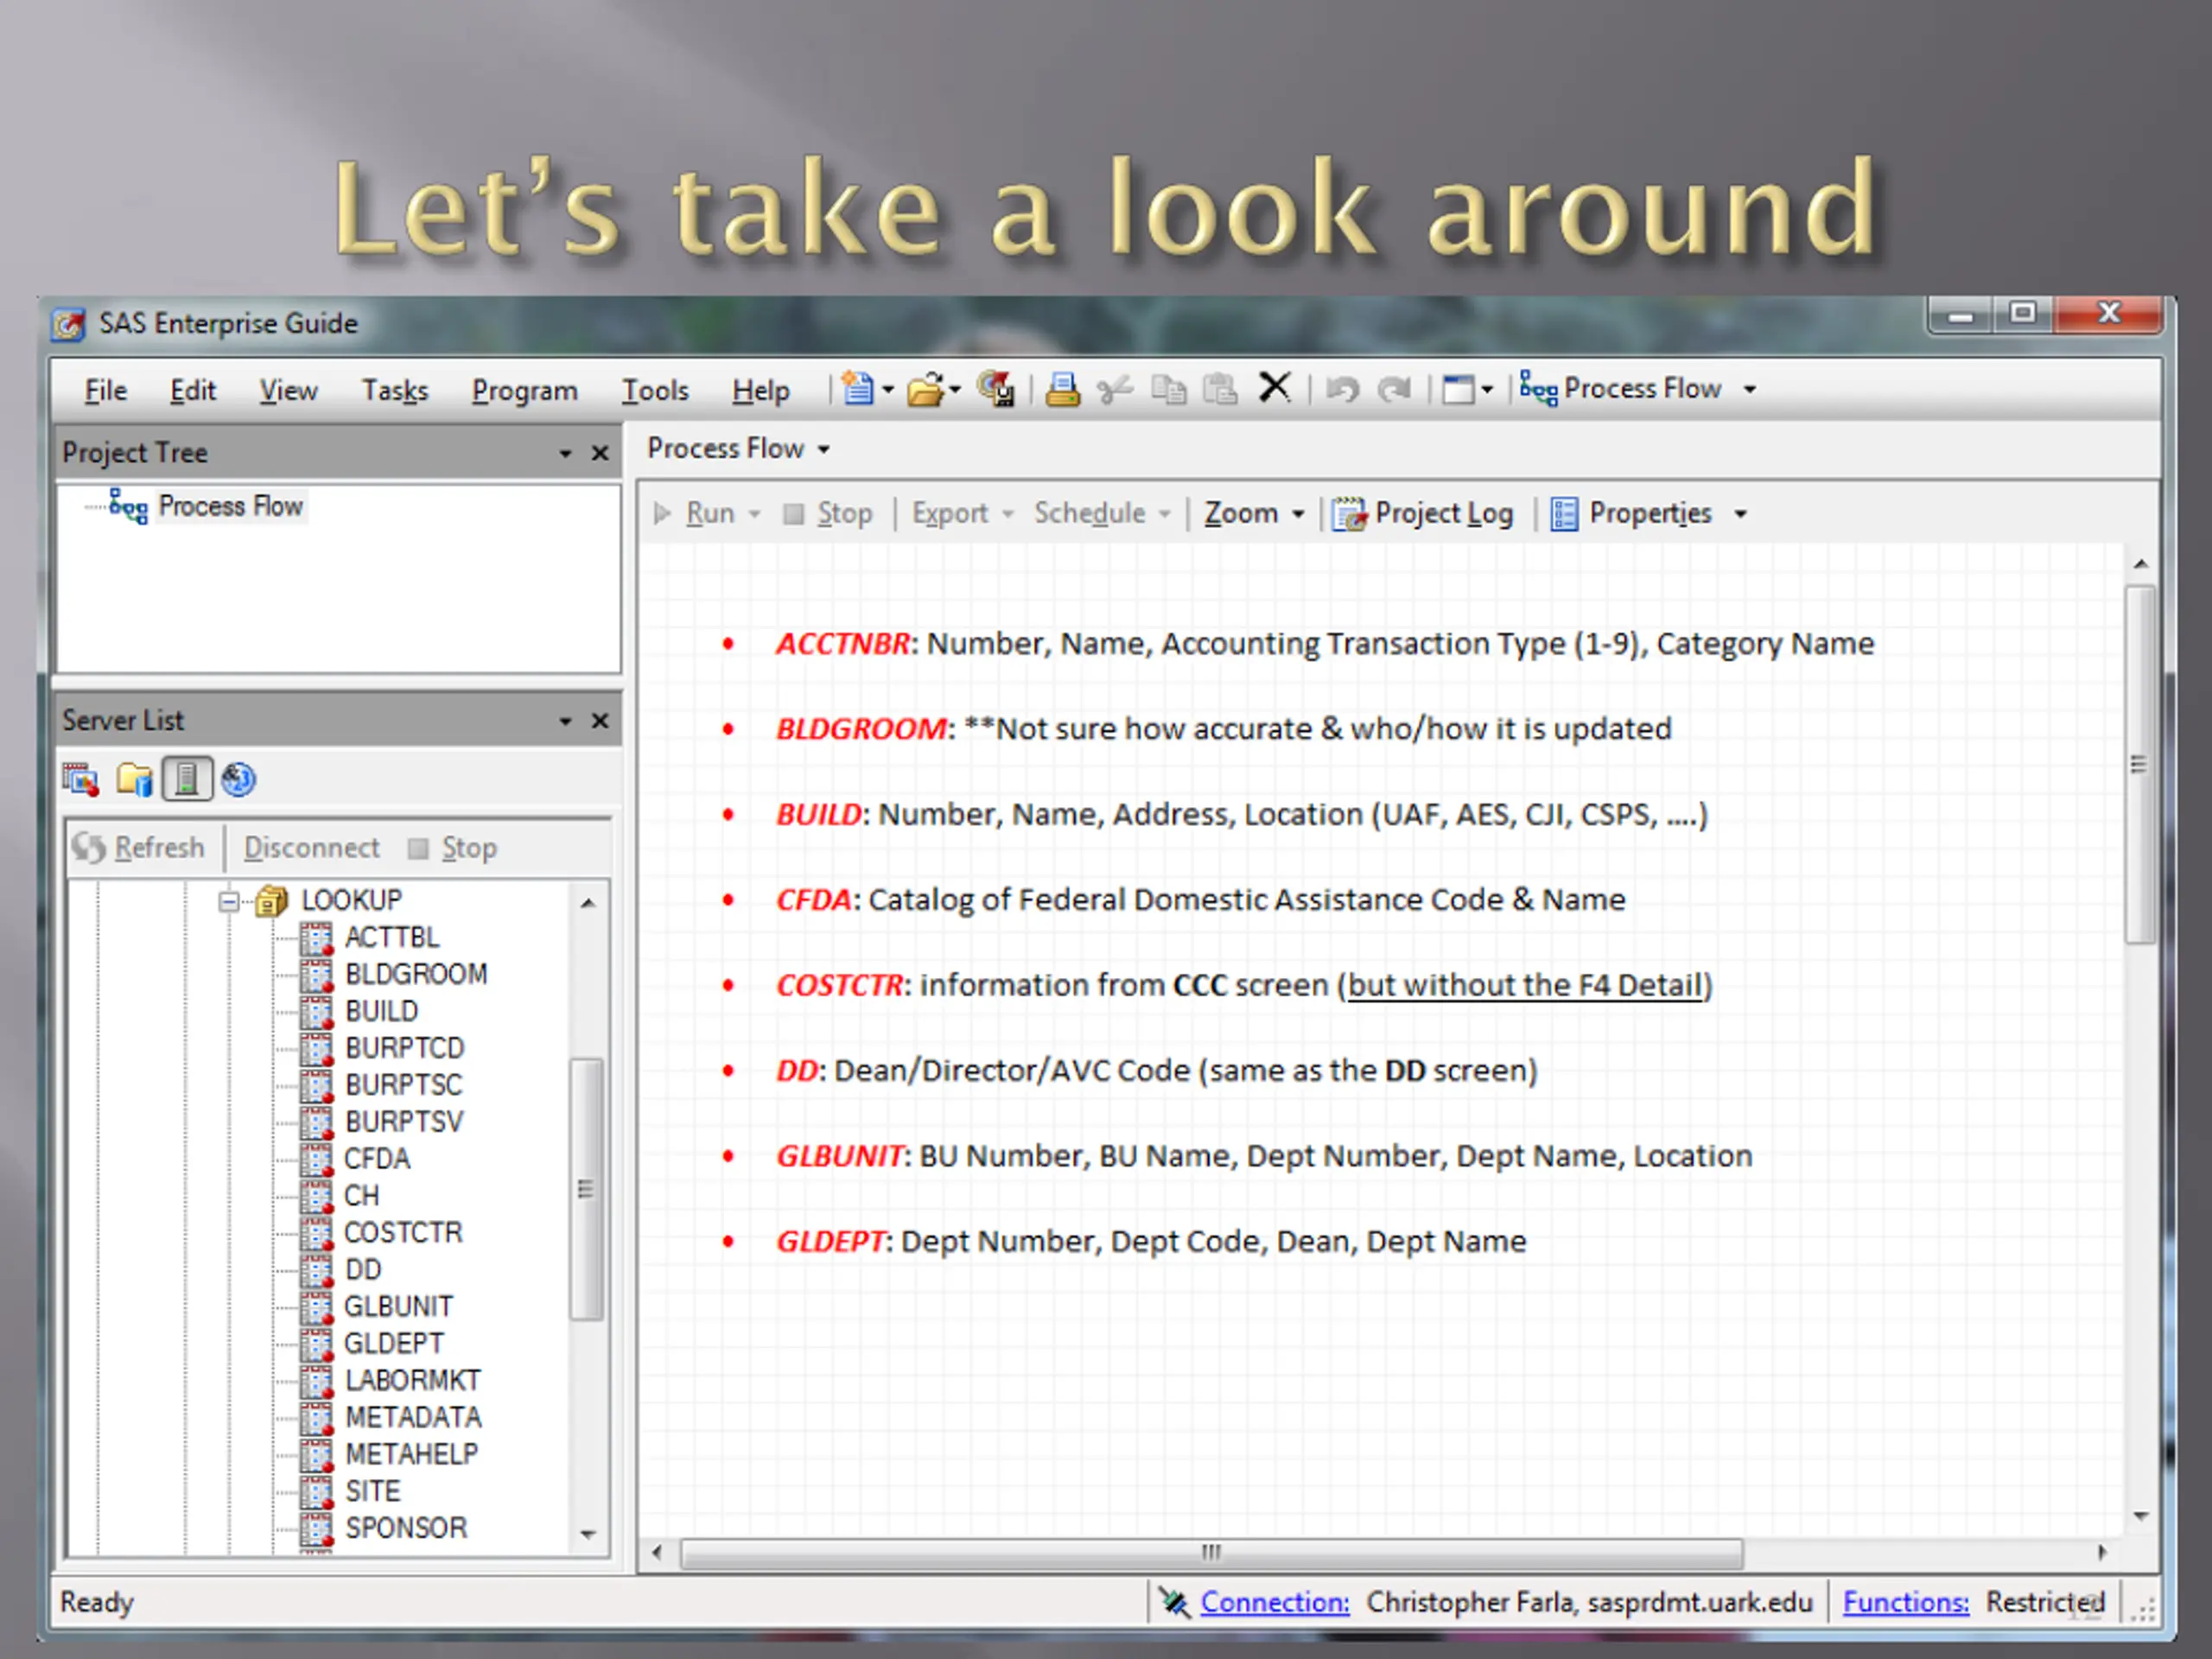Open the Server List pane options arrow
The height and width of the screenshot is (1659, 2212).
click(565, 721)
